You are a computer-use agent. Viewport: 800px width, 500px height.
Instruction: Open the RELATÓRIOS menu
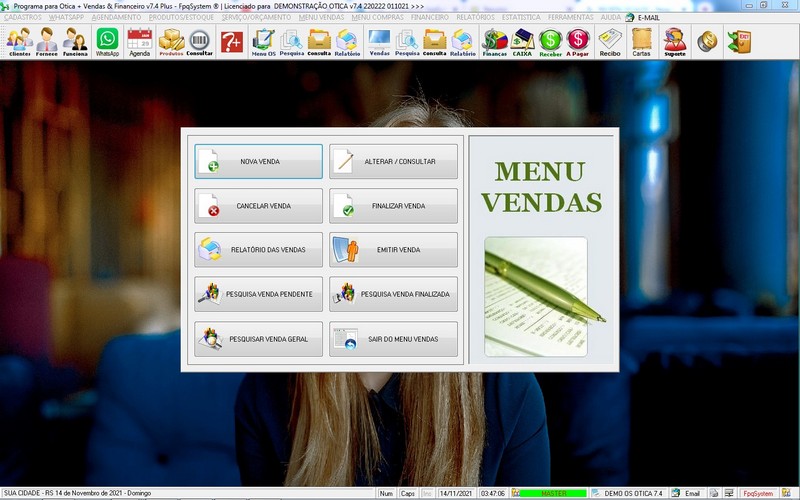point(476,17)
